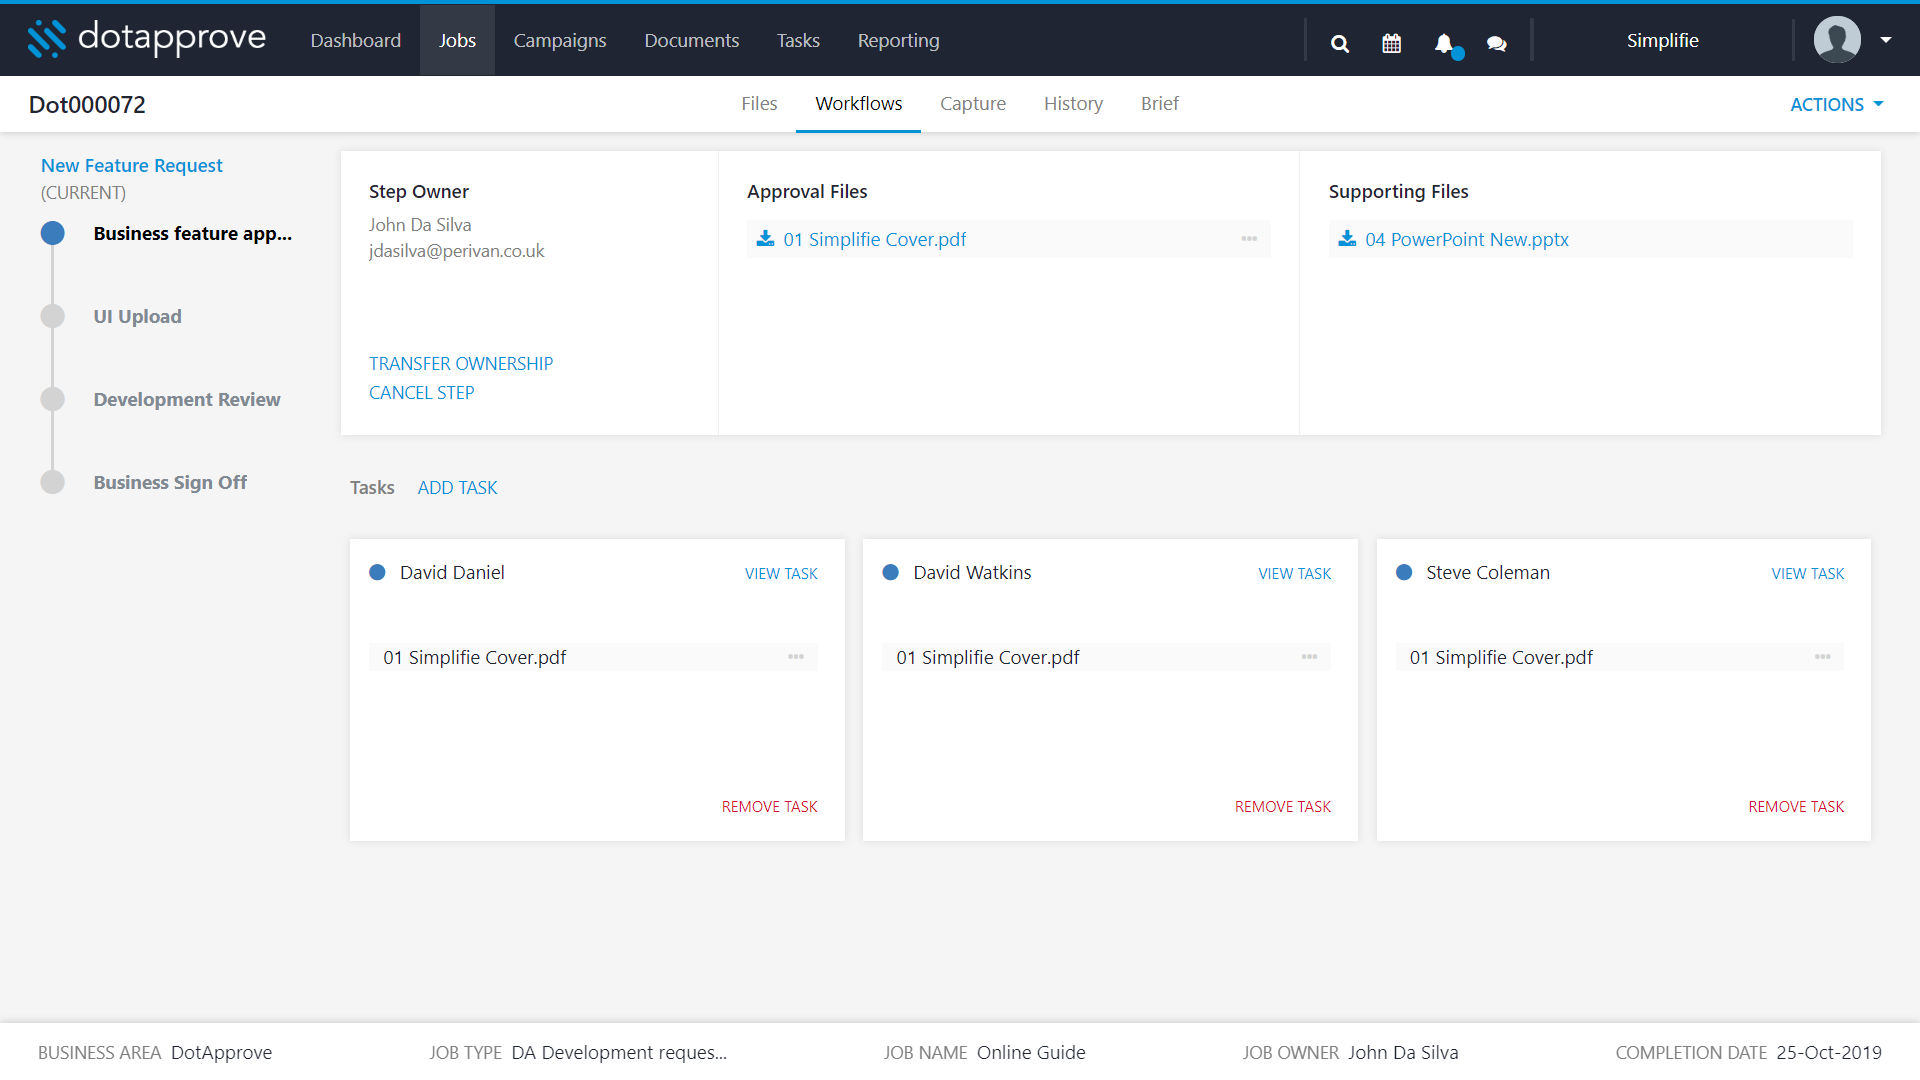Click blue status dot beside David Daniel
This screenshot has height=1080, width=1920.
[x=377, y=573]
